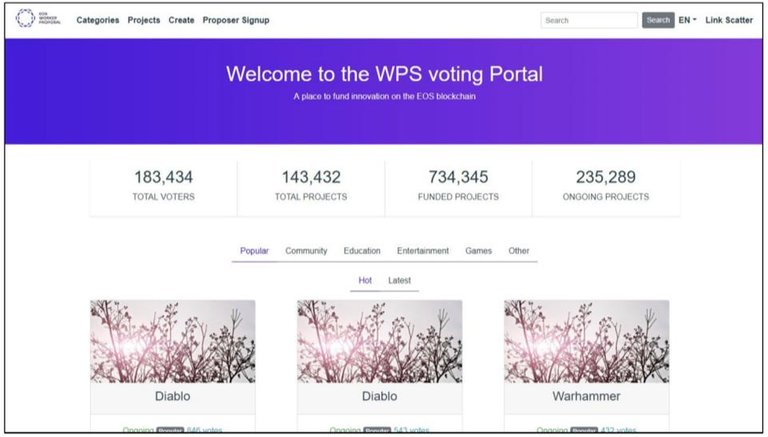
Task: Click the grey Search button
Action: (x=658, y=20)
